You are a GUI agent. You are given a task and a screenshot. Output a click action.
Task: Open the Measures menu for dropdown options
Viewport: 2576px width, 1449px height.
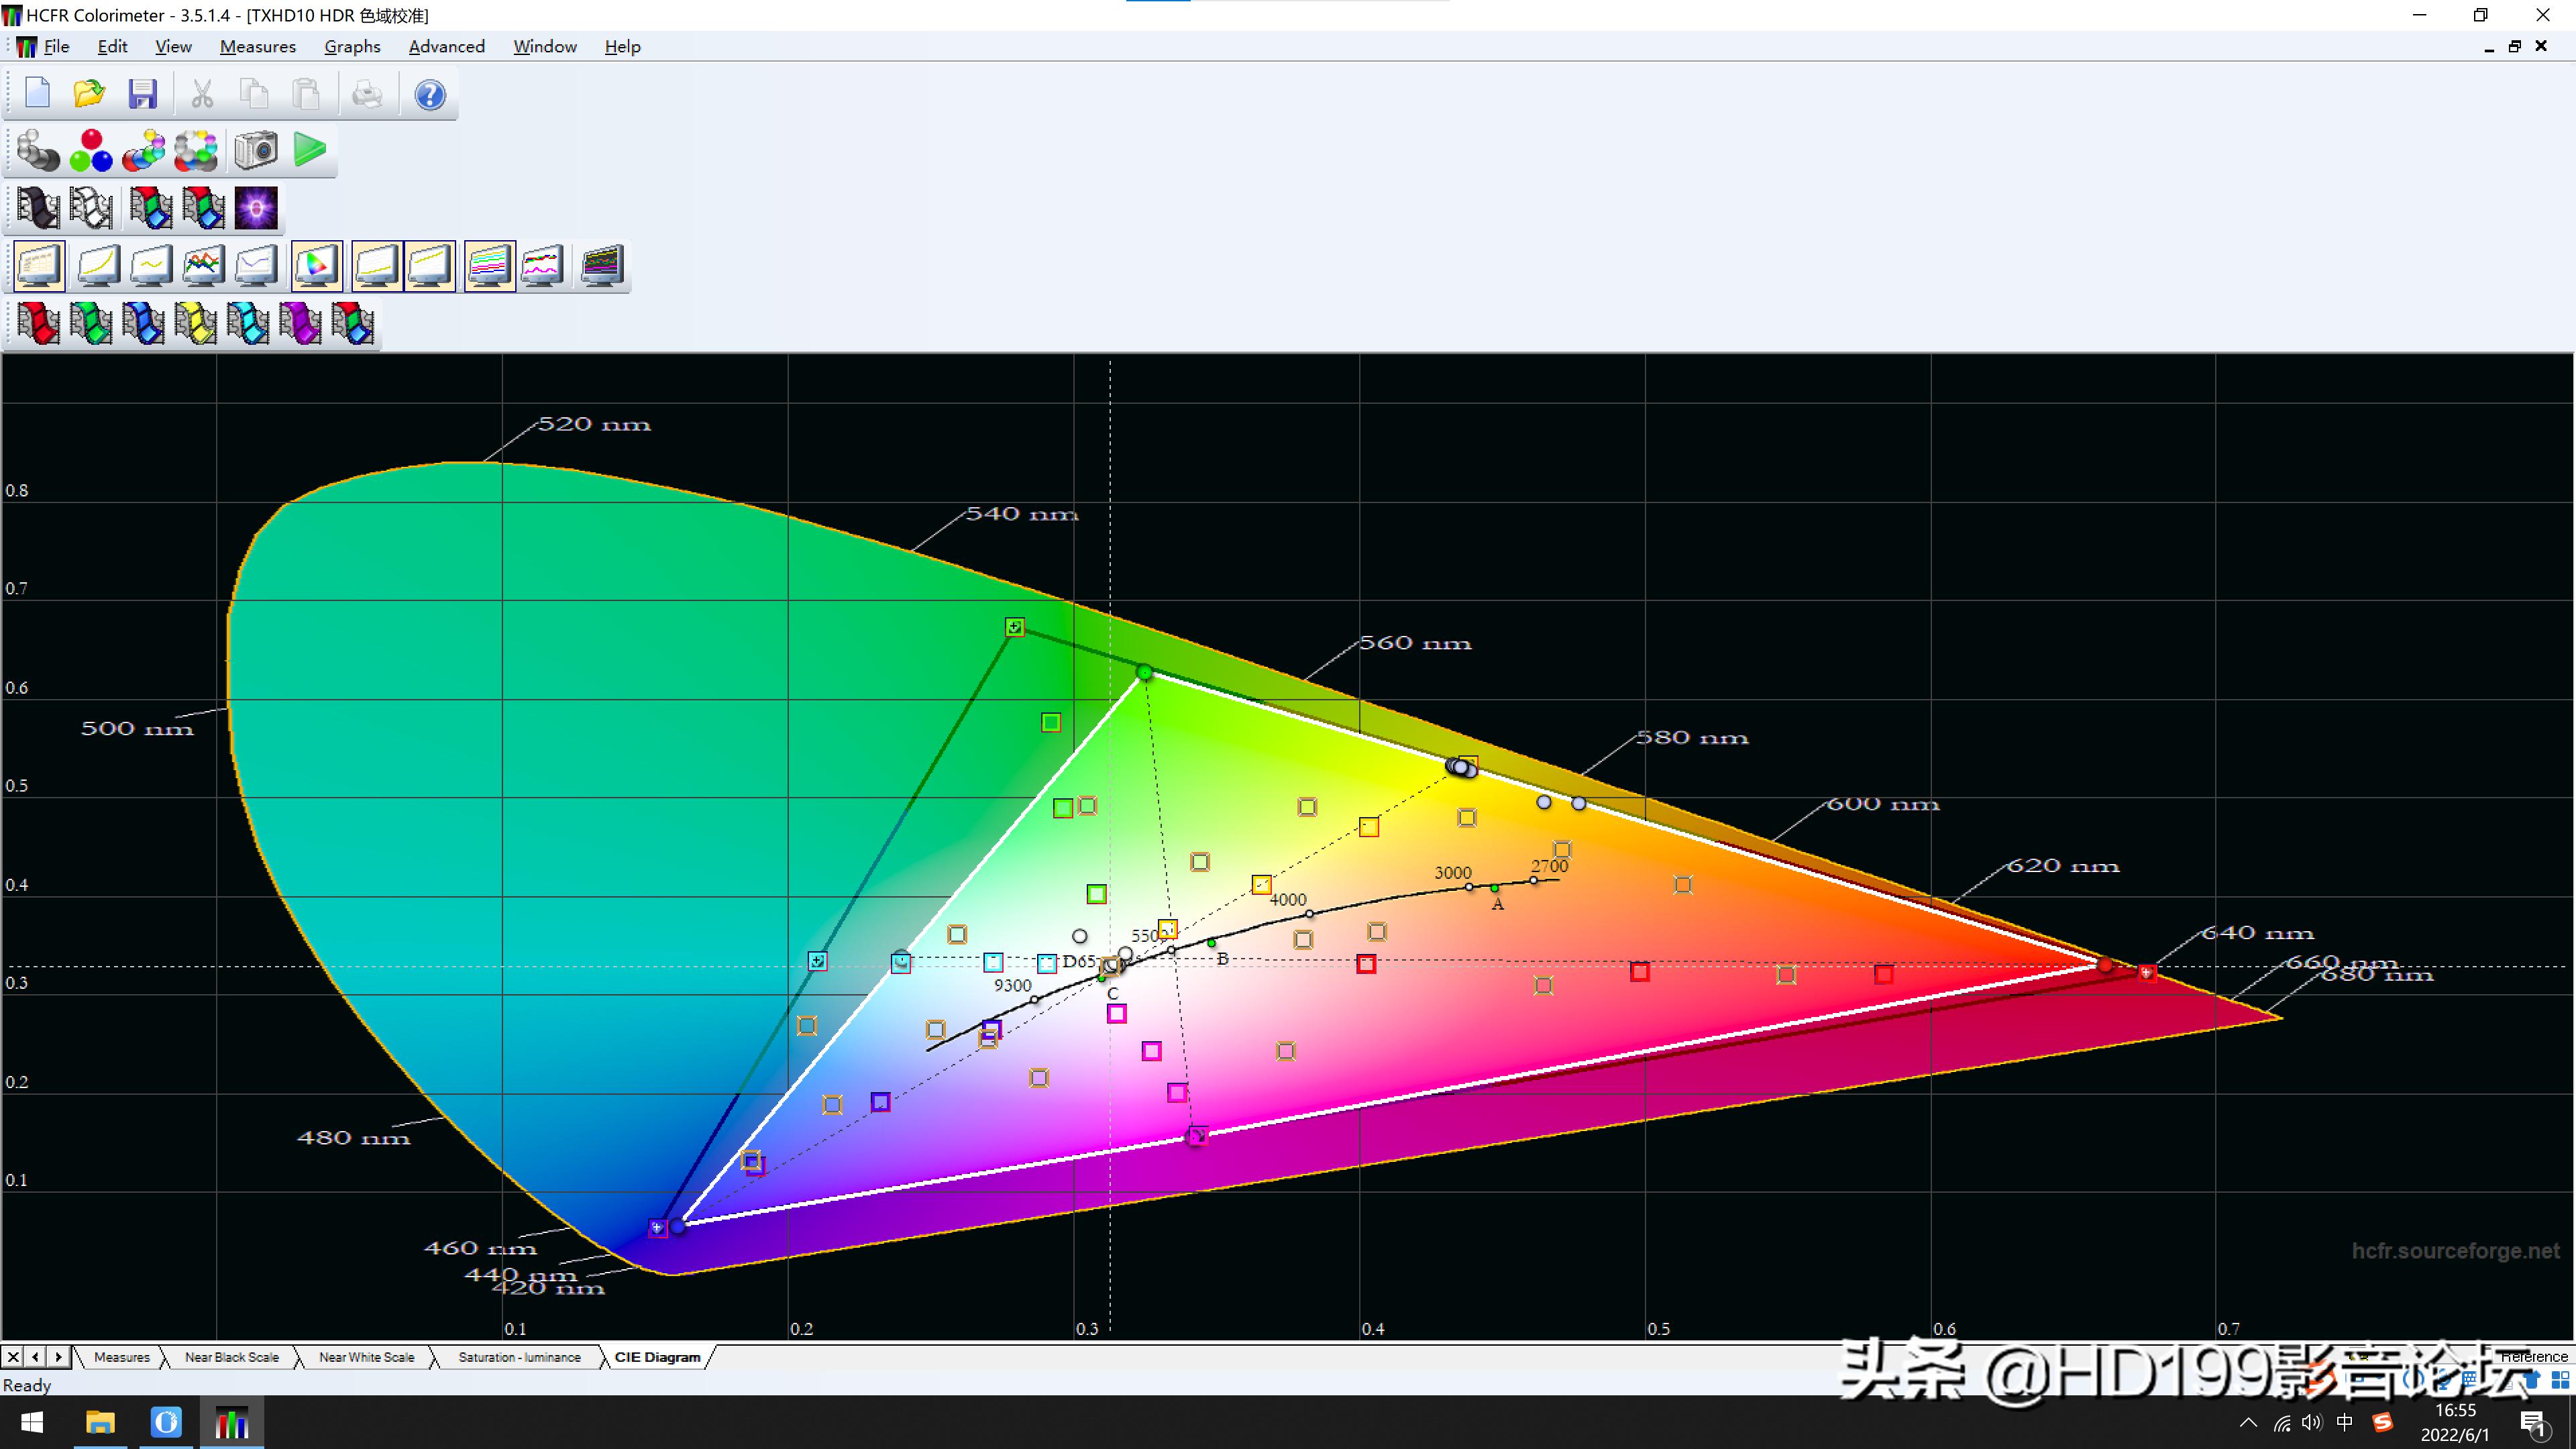coord(257,46)
